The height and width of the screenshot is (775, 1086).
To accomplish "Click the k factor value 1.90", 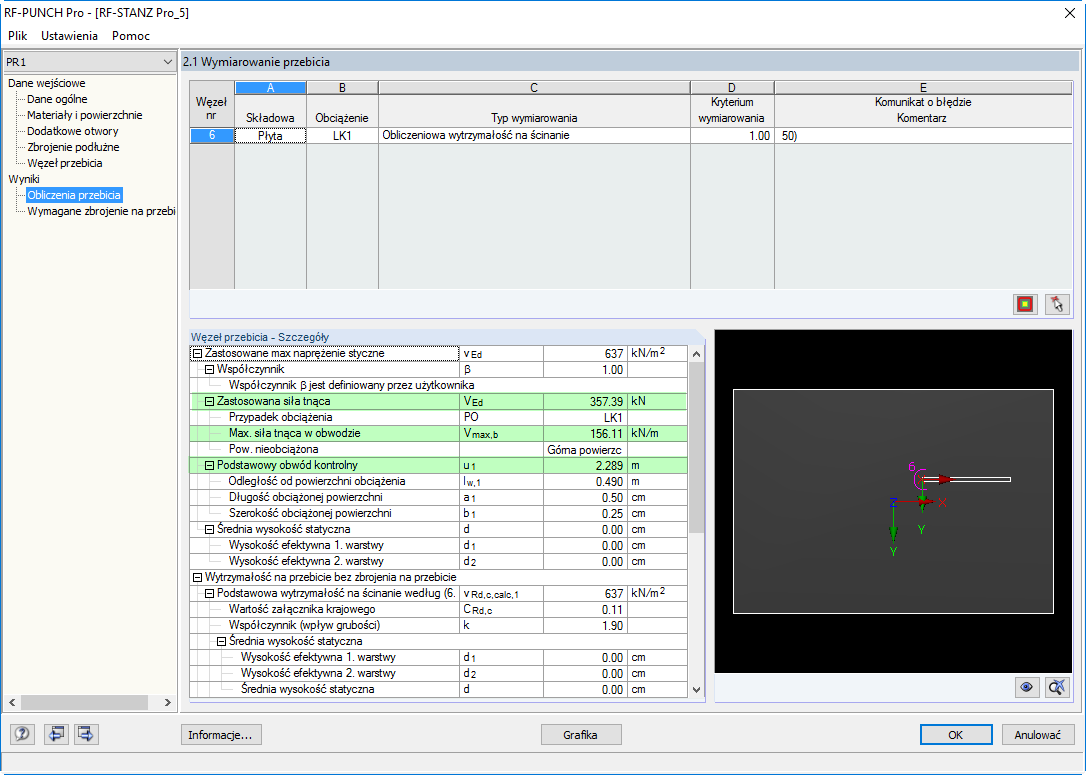I will pyautogui.click(x=585, y=625).
